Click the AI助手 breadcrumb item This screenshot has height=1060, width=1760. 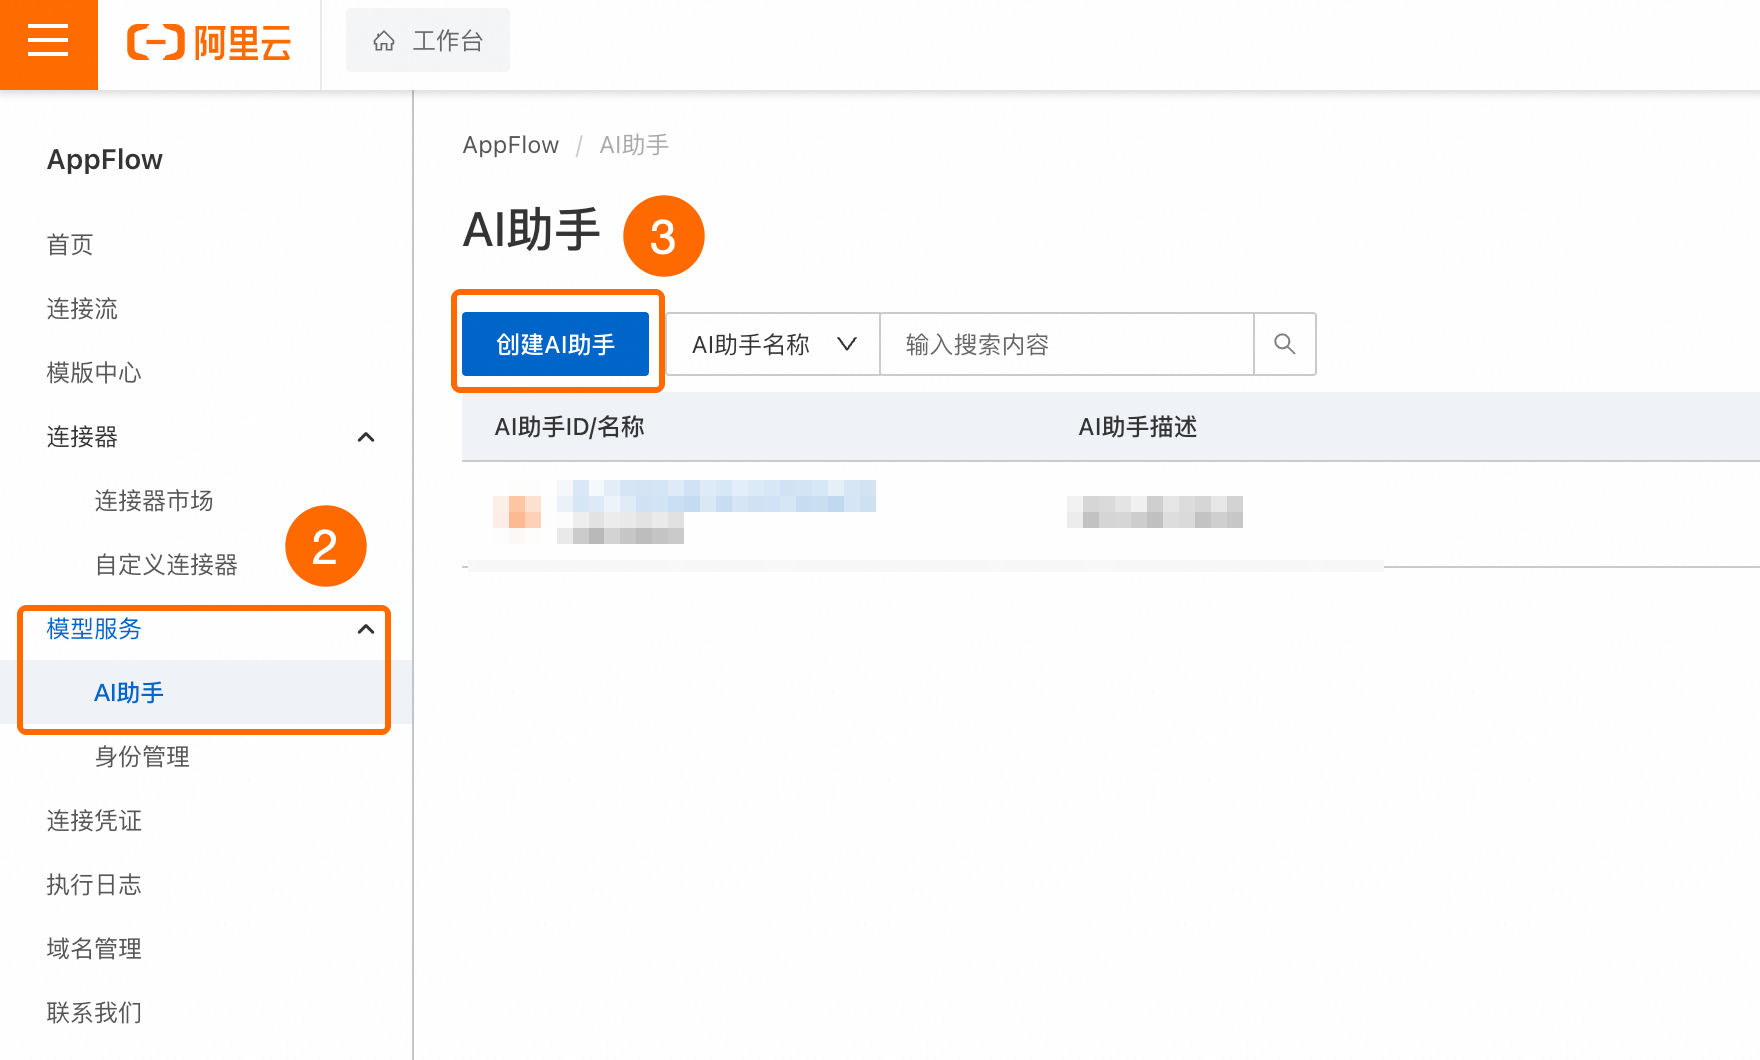pos(634,145)
